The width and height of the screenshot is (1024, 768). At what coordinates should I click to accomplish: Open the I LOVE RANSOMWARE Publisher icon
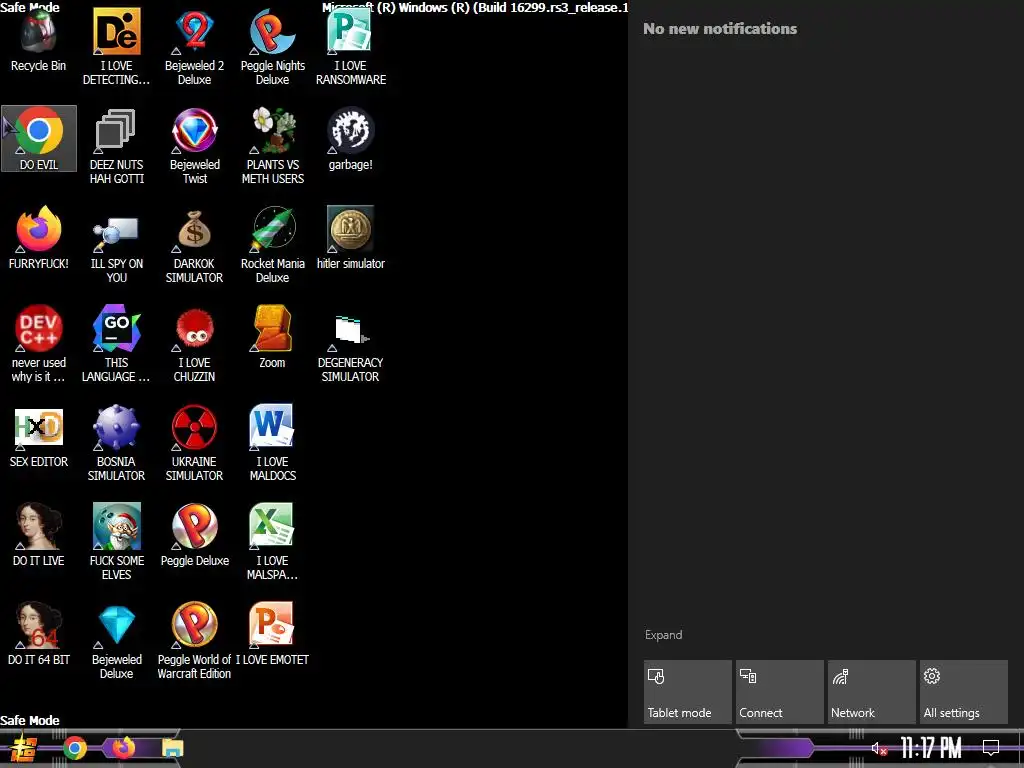coord(351,47)
